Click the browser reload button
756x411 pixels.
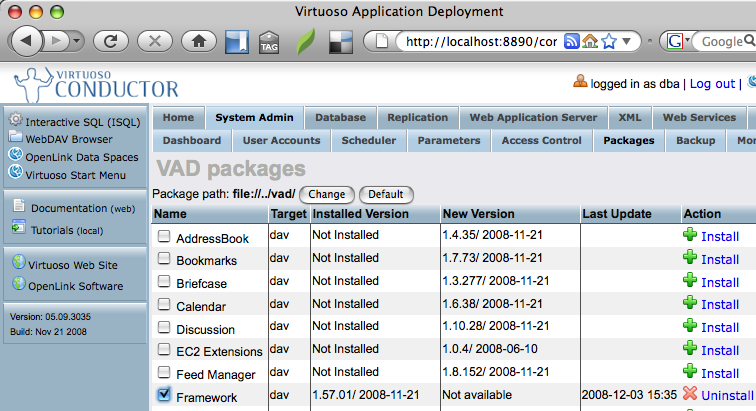pos(111,42)
